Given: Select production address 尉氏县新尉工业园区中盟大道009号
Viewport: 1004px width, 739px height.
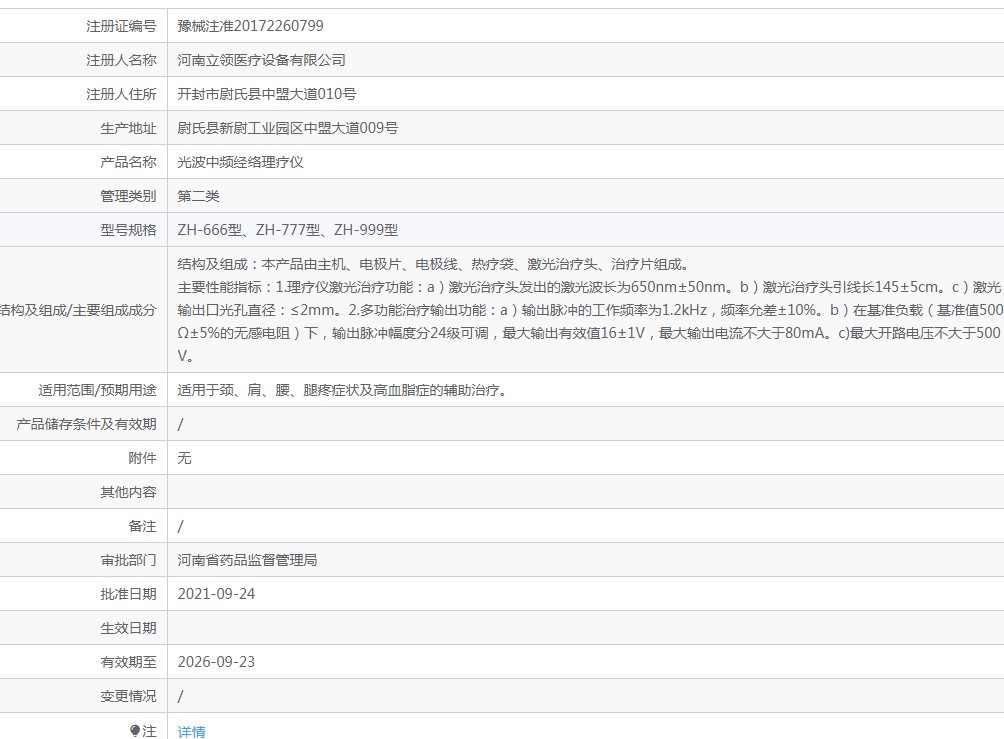Looking at the screenshot, I should click(287, 127).
